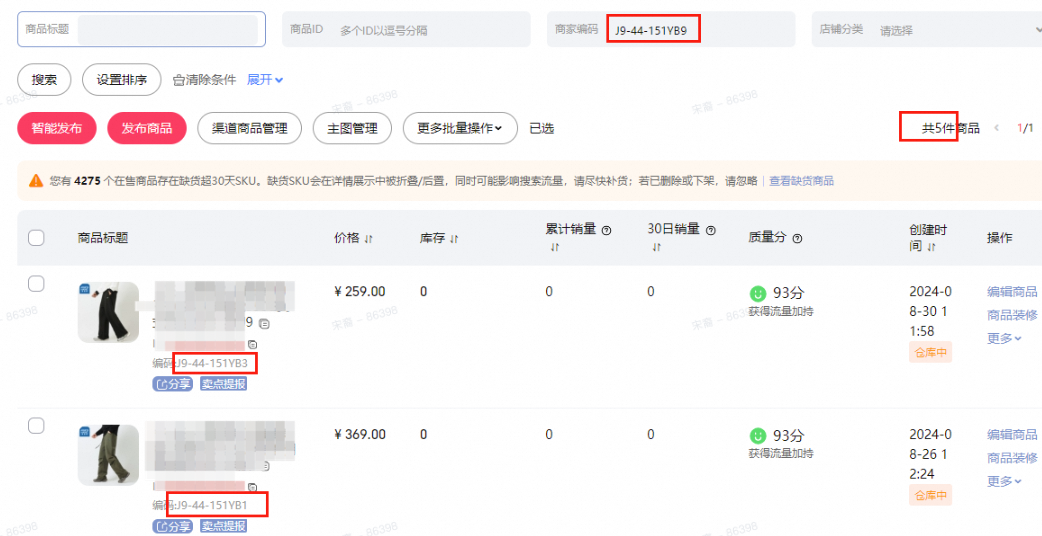Click blue badge on ¥369.00 product thumbnail

[x=84, y=432]
